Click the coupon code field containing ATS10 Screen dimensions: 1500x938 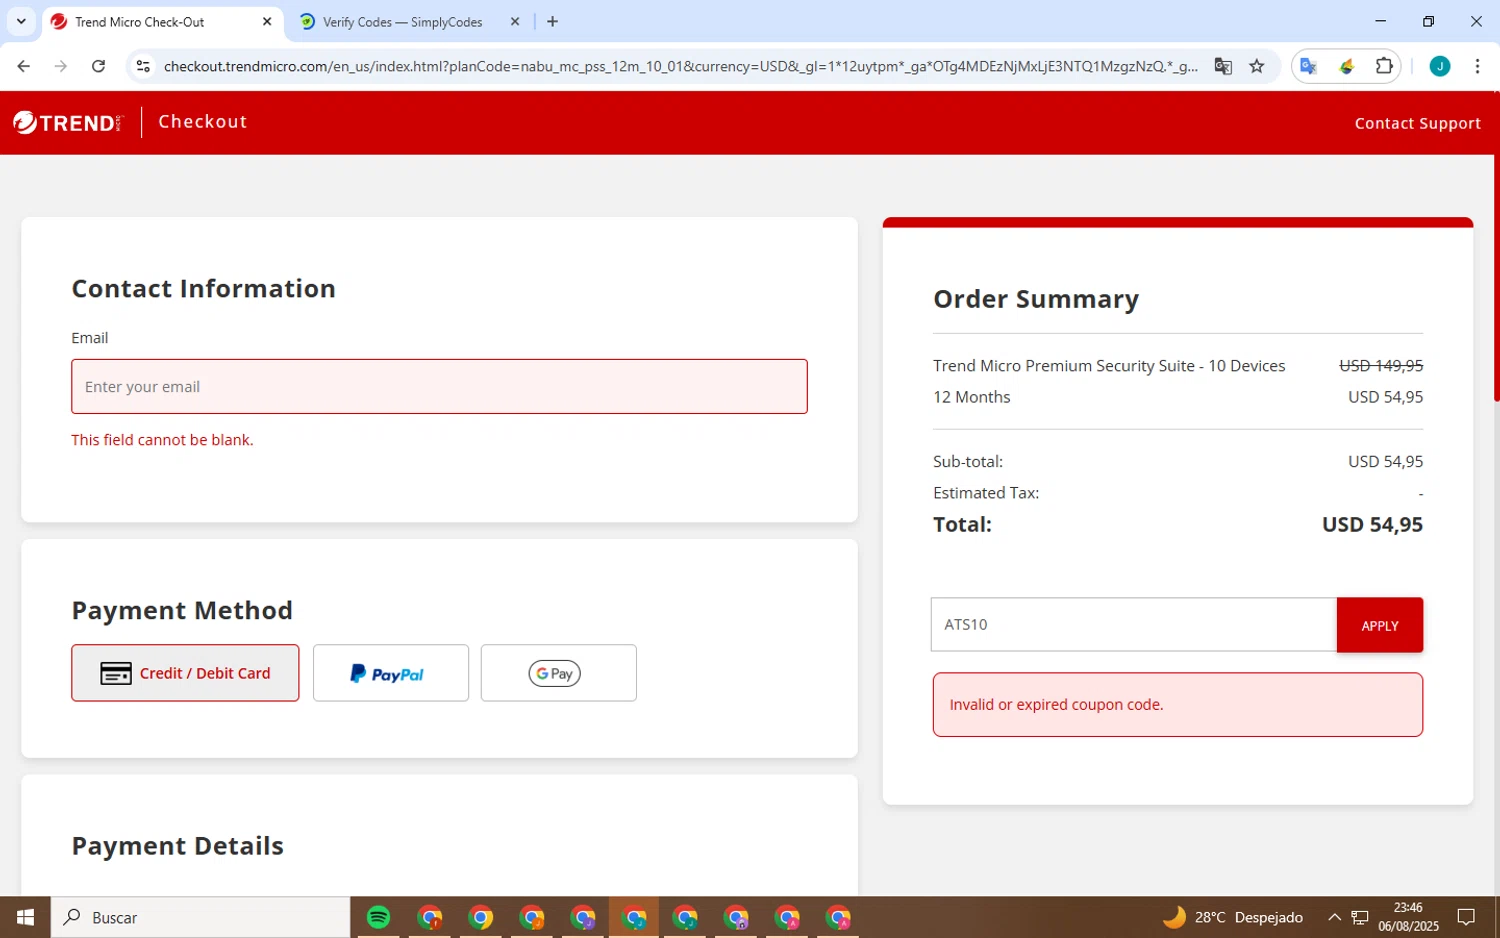1134,624
